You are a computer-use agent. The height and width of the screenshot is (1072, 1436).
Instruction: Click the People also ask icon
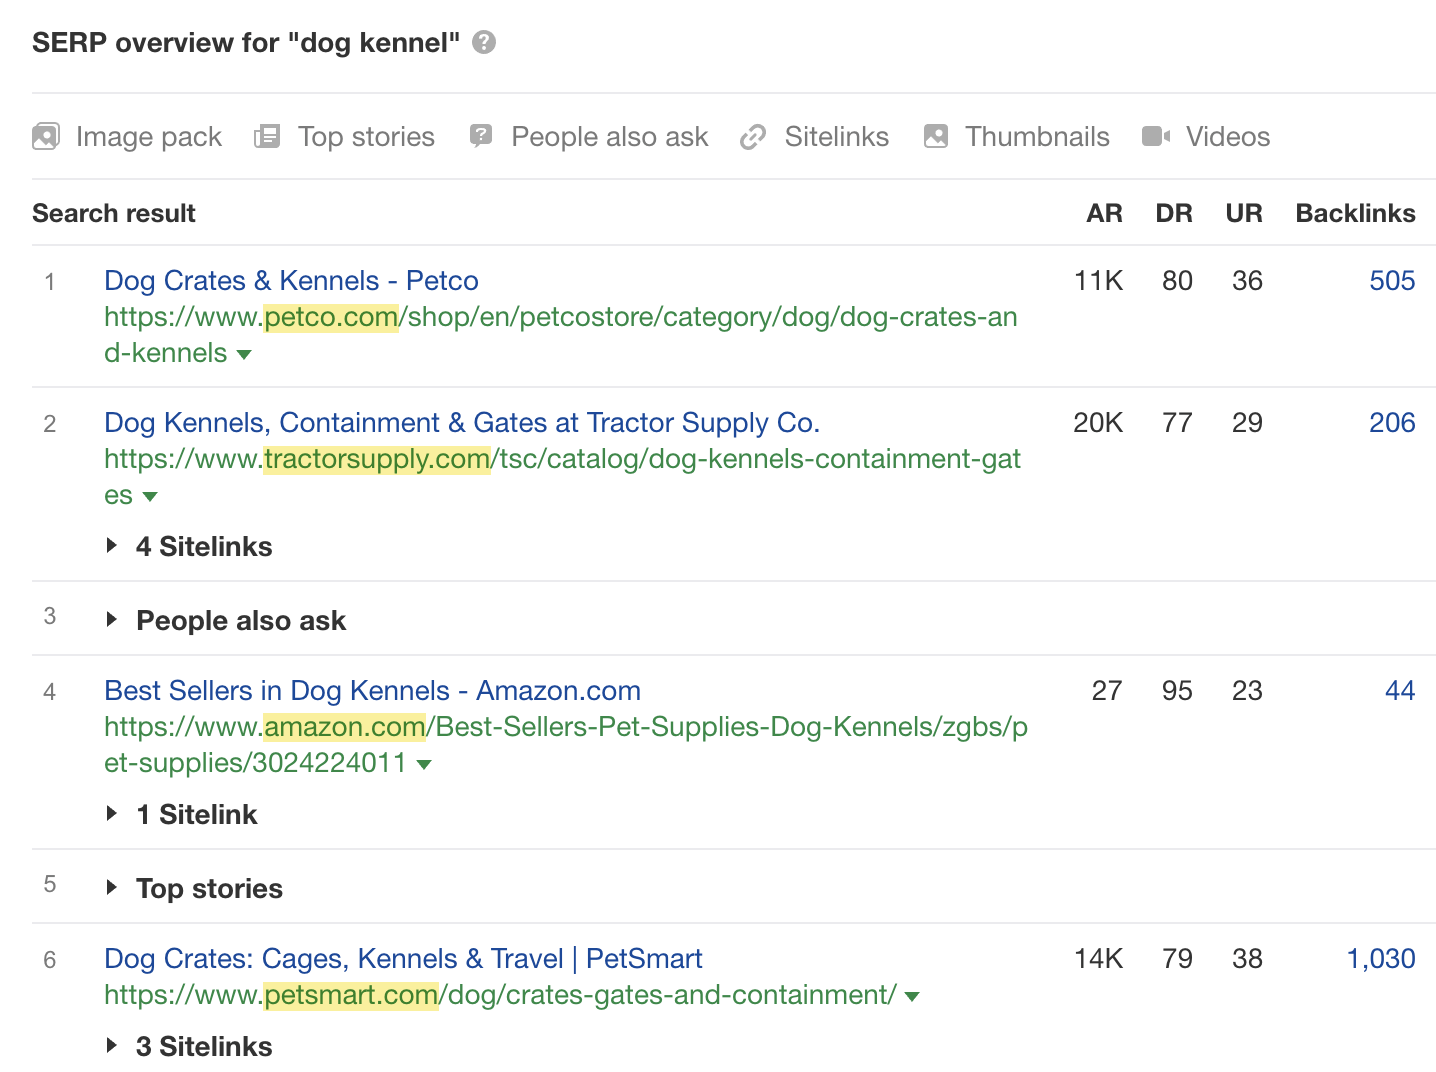[x=481, y=136]
